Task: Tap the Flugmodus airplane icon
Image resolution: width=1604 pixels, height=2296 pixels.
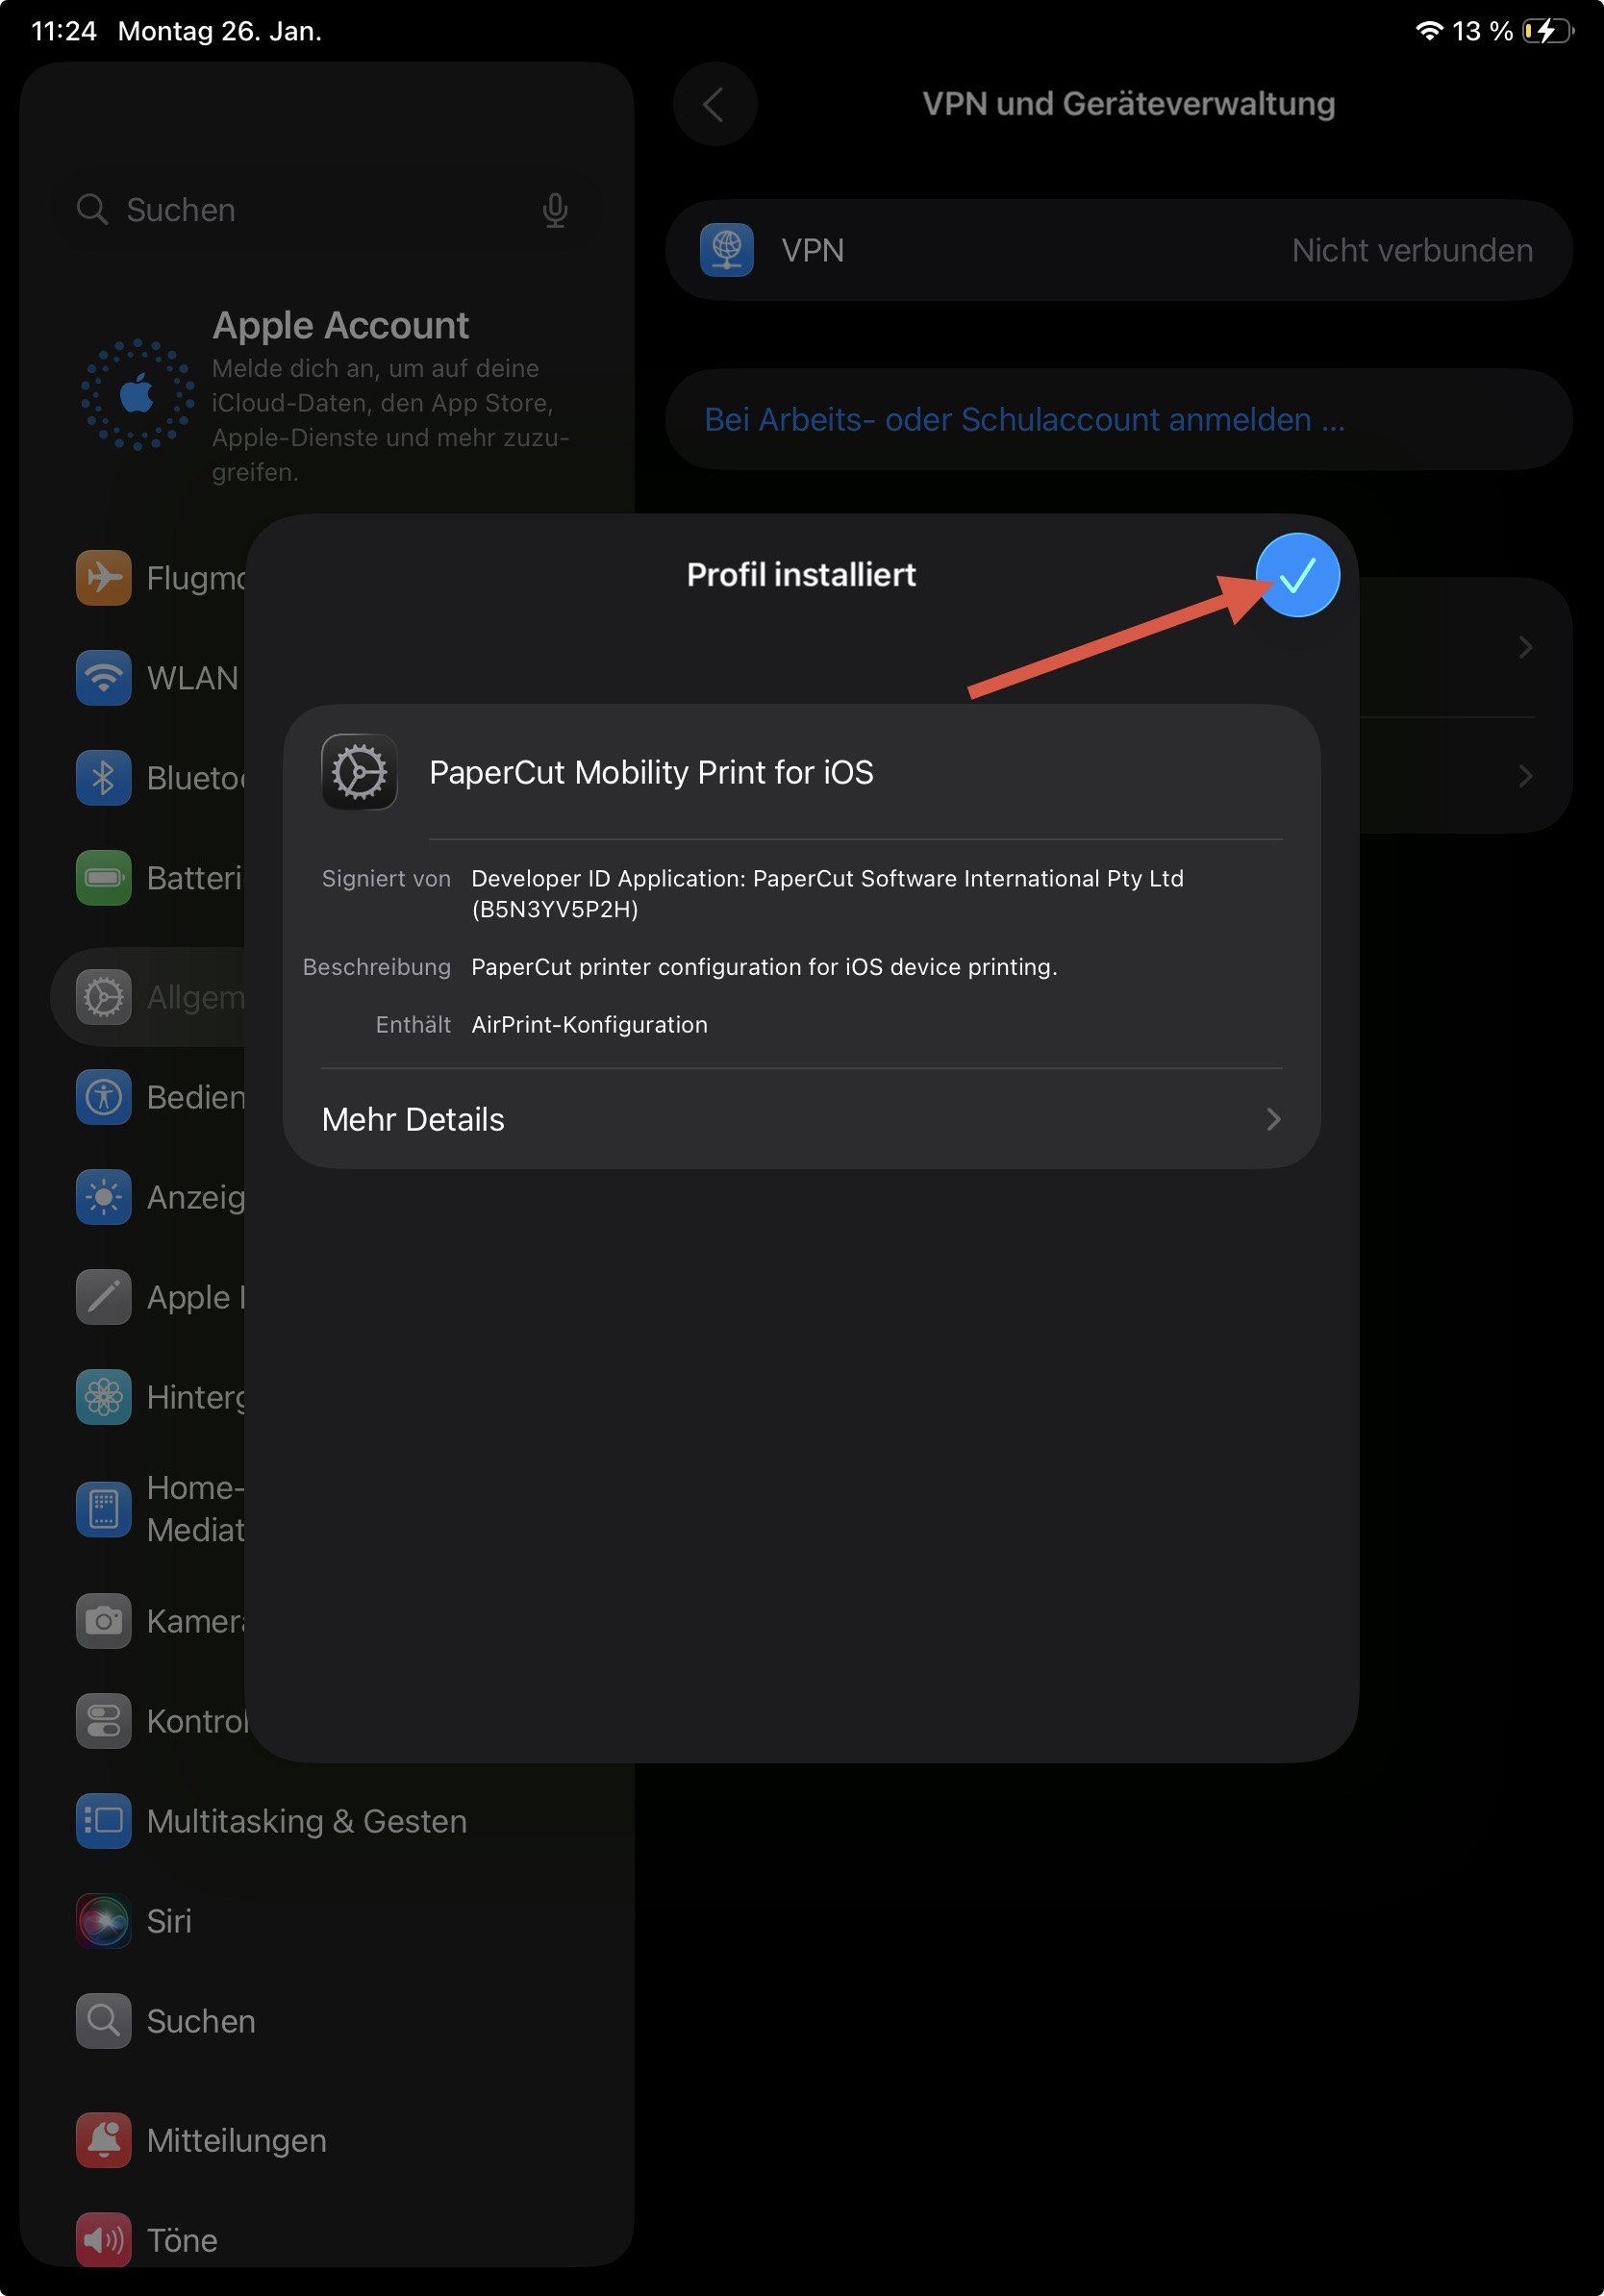Action: pos(104,577)
